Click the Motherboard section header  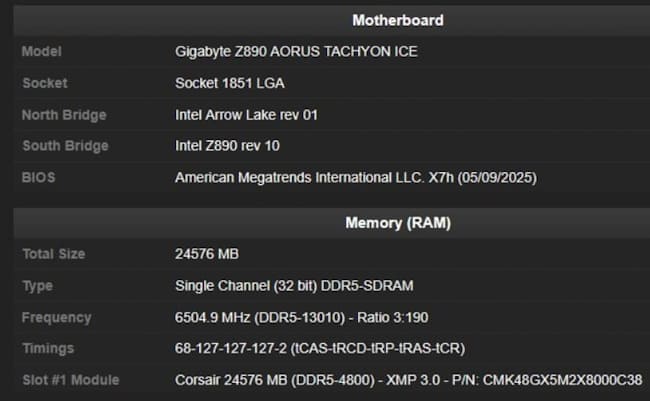click(397, 20)
